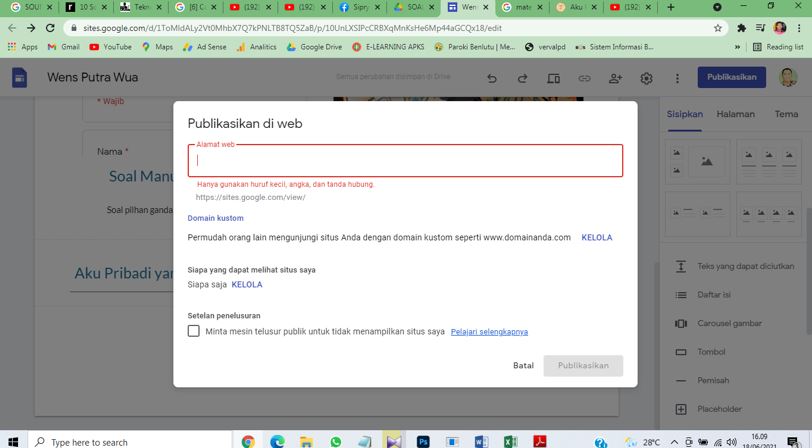Switch to the Halaman tab
Viewport: 812px width, 448px height.
(735, 114)
